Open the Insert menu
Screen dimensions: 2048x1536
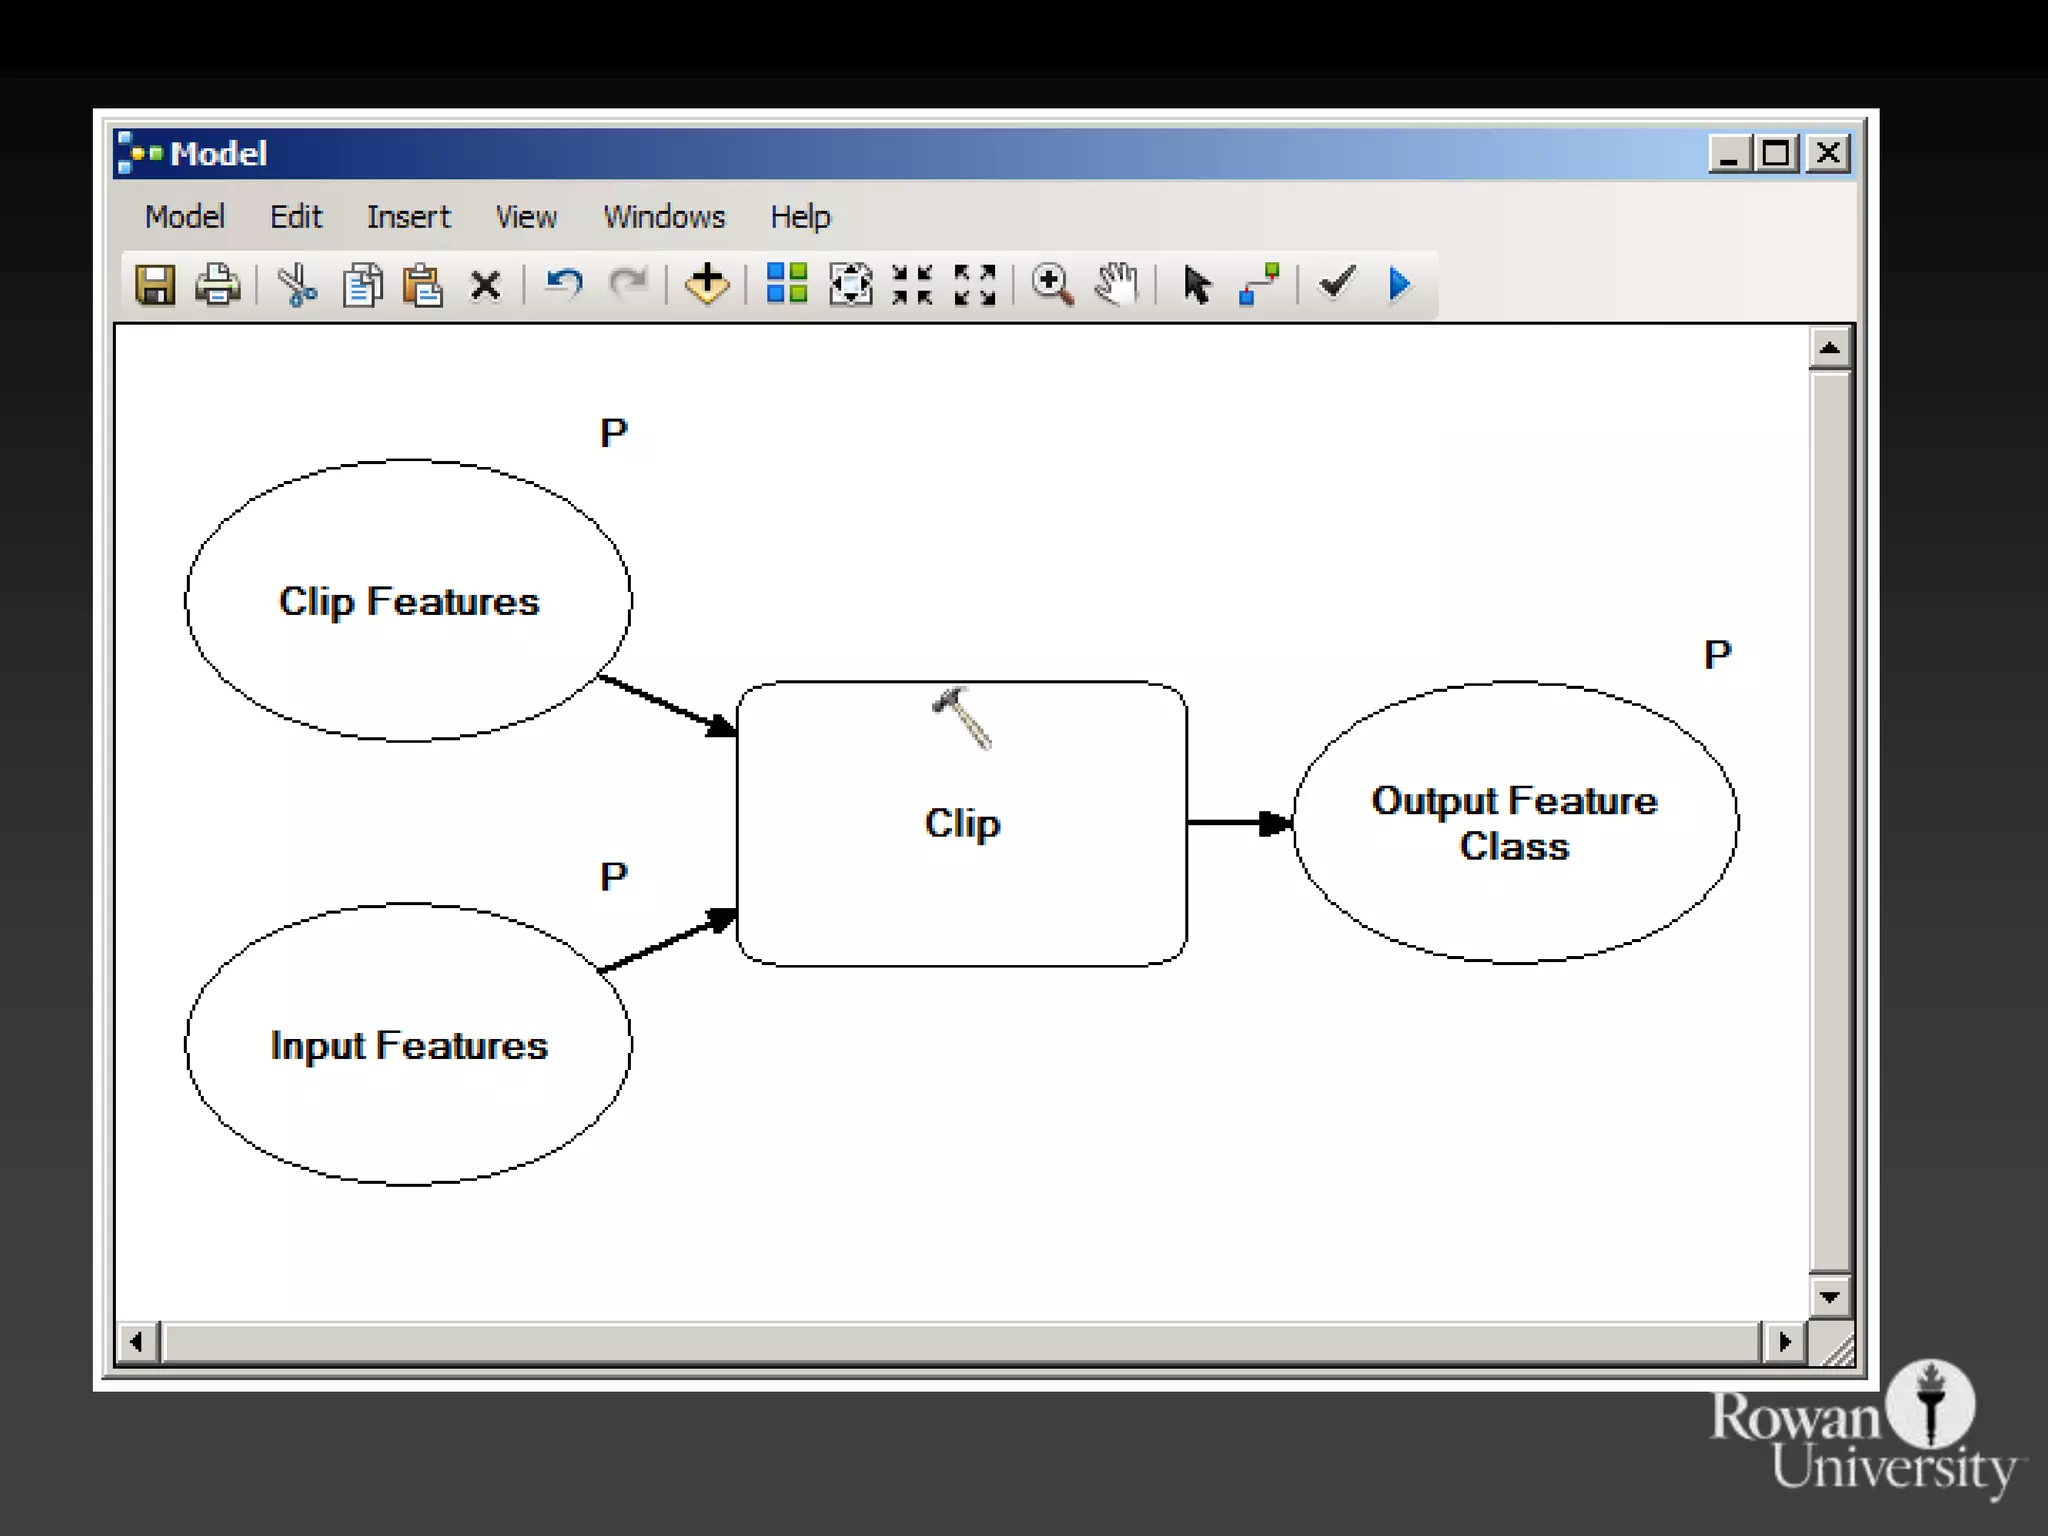click(x=408, y=217)
